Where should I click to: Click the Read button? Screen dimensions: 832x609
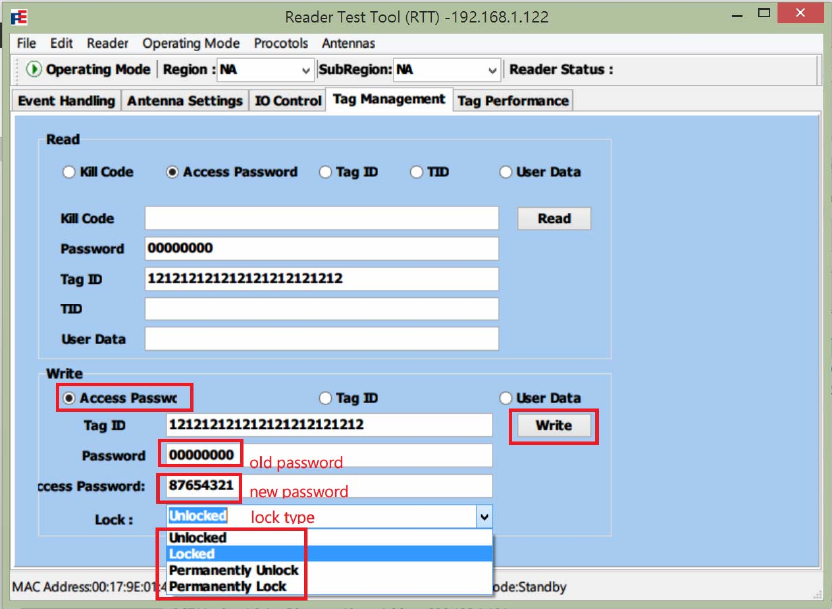(x=554, y=219)
